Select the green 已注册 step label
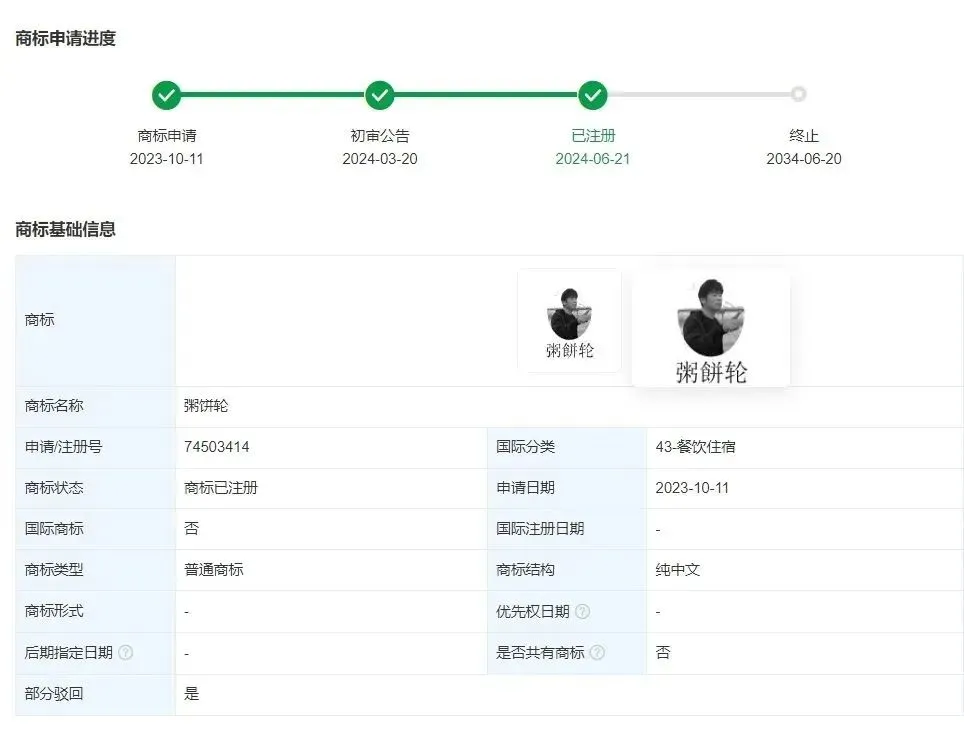Viewport: 964px width, 742px height. [593, 136]
